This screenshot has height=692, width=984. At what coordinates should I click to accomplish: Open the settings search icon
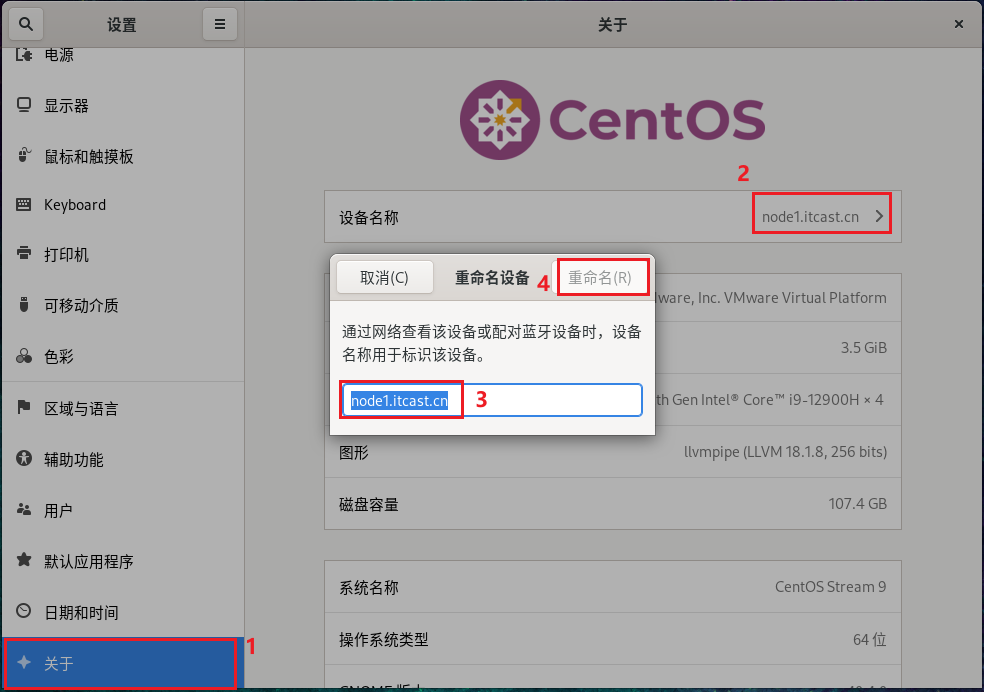tap(26, 24)
